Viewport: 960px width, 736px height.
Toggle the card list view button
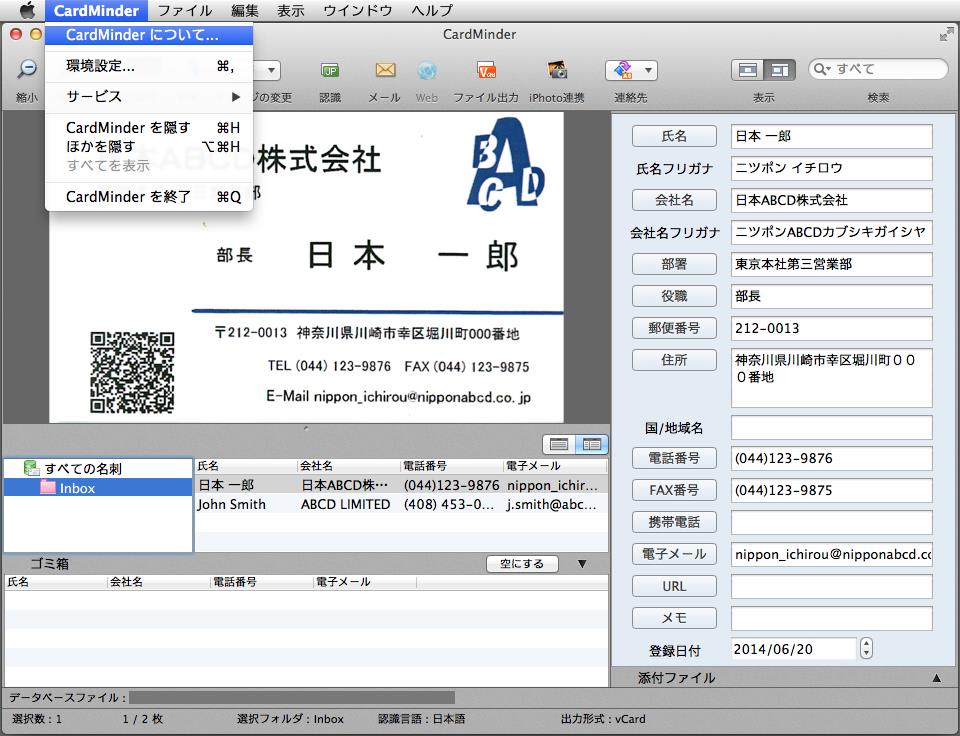[559, 444]
